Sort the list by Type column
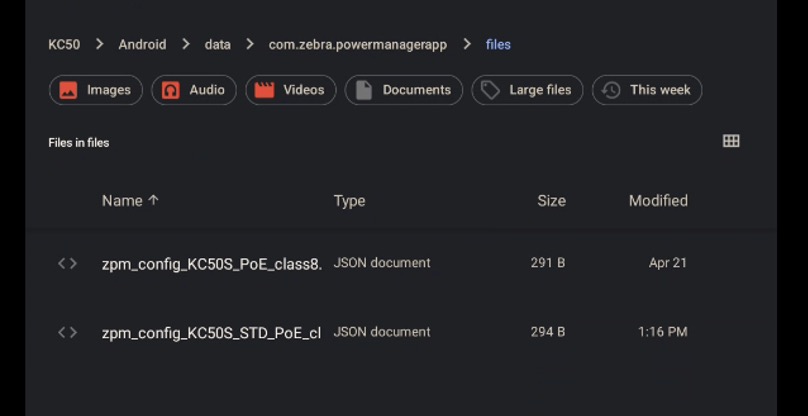Image resolution: width=808 pixels, height=416 pixels. [x=349, y=201]
